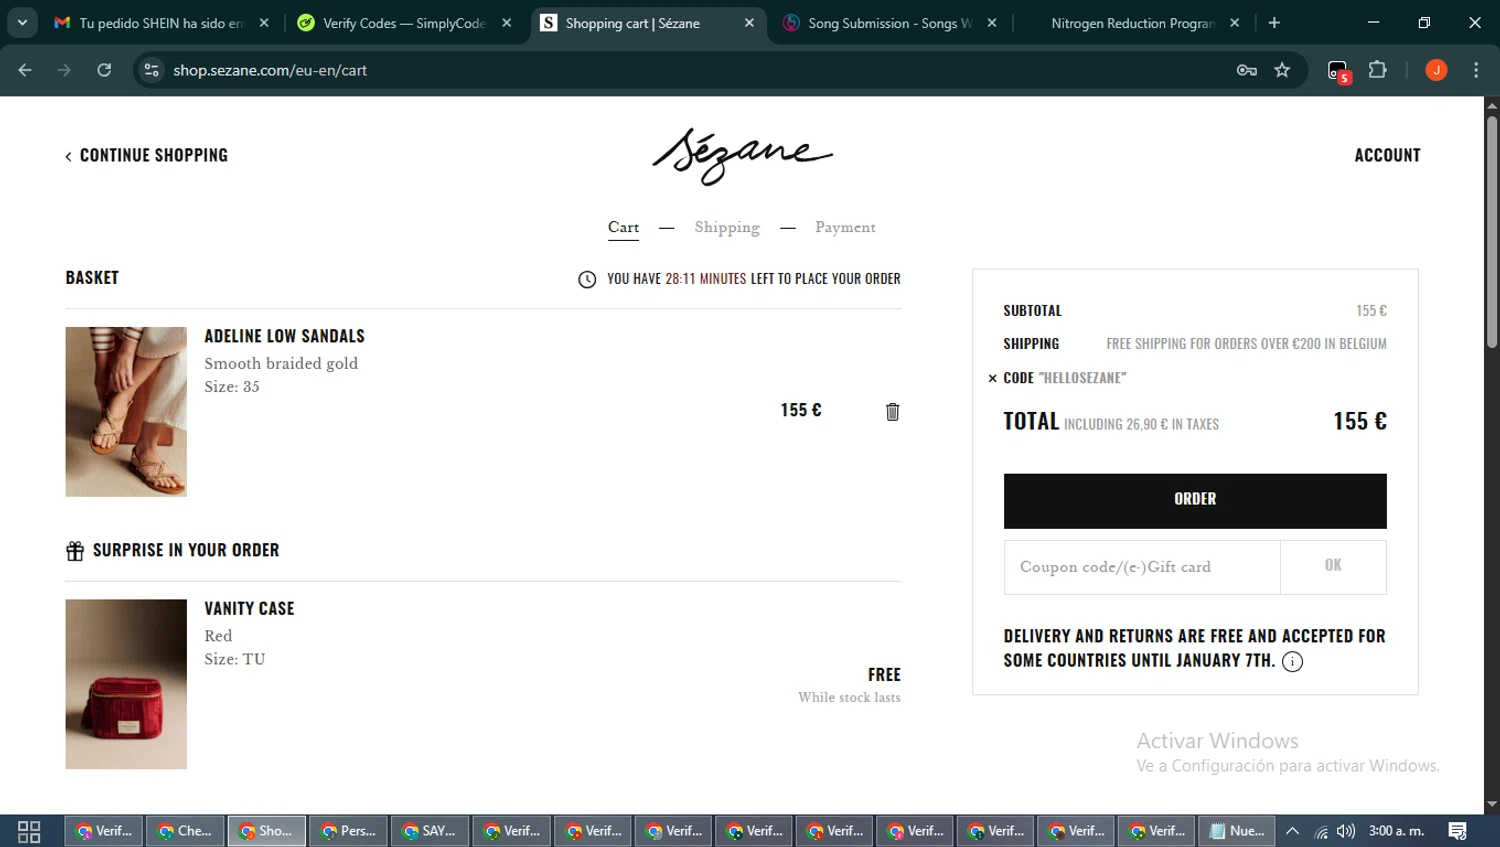Image resolution: width=1500 pixels, height=847 pixels.
Task: Go forward in browser history
Action: [x=64, y=70]
